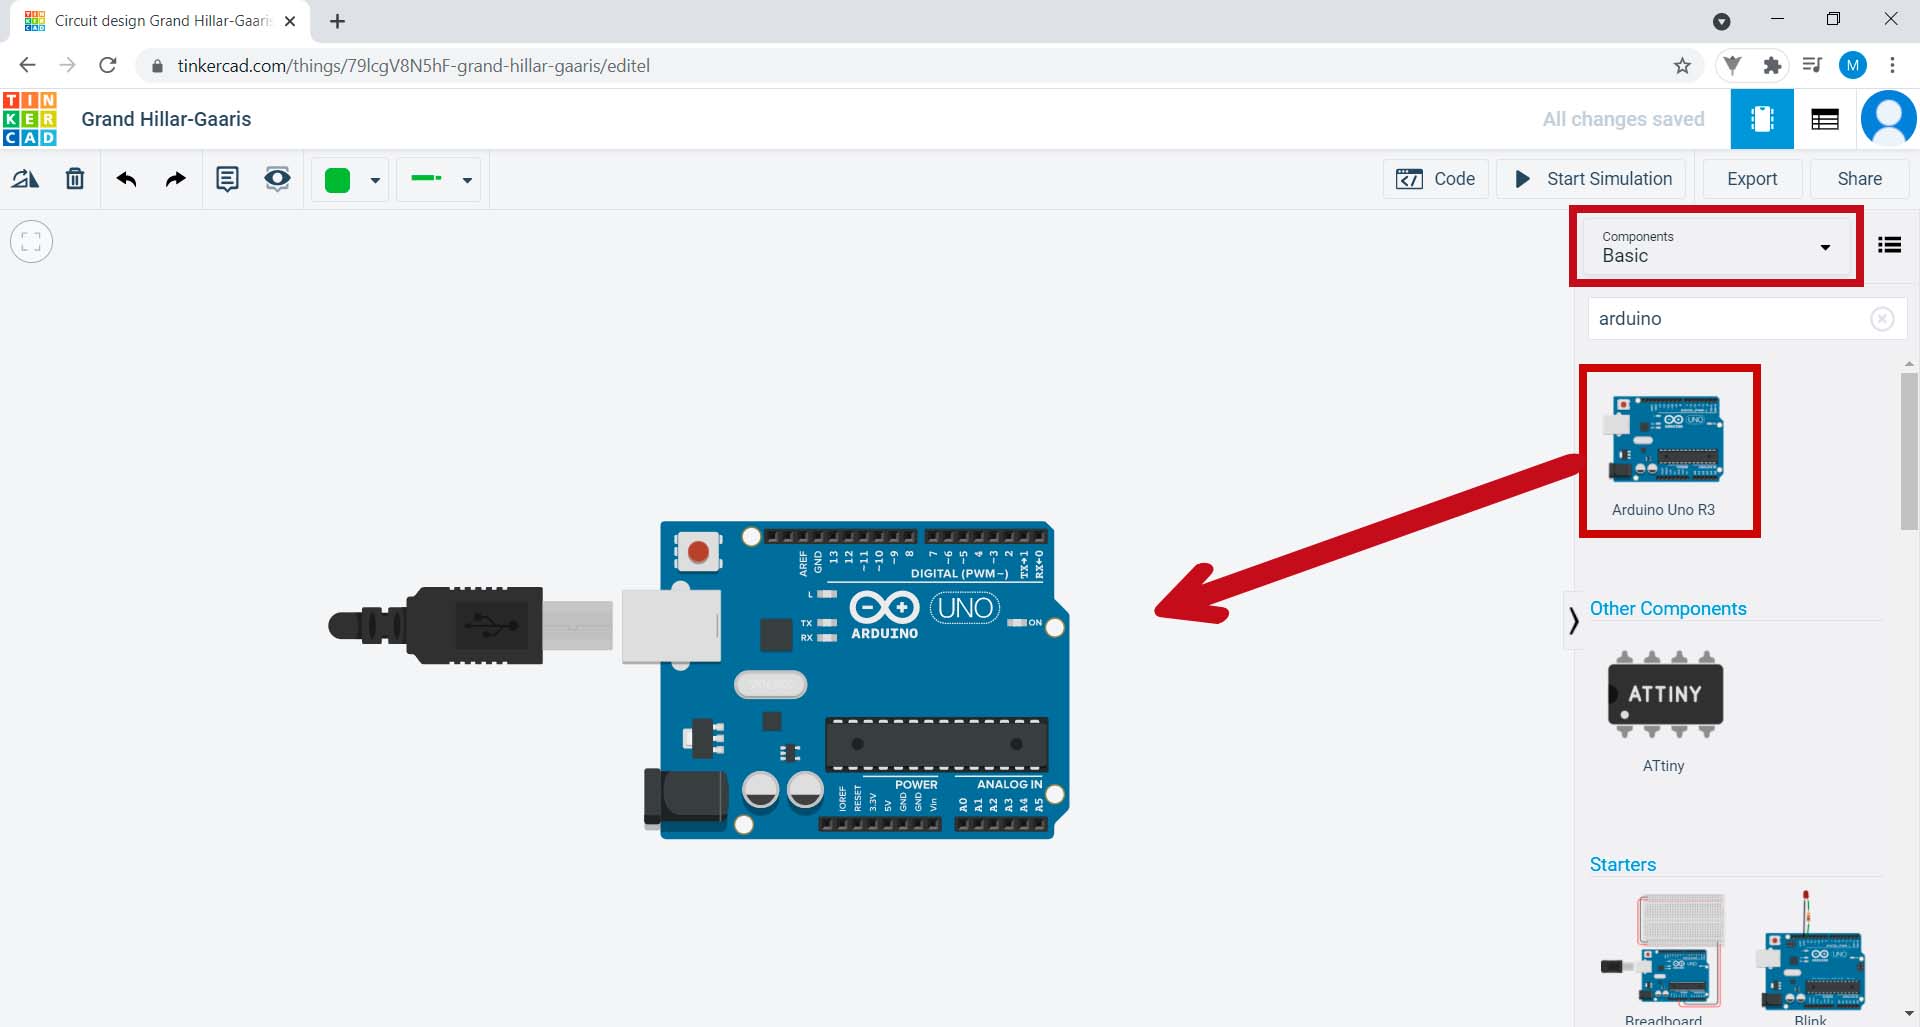Select the Blink starter

tap(1810, 958)
